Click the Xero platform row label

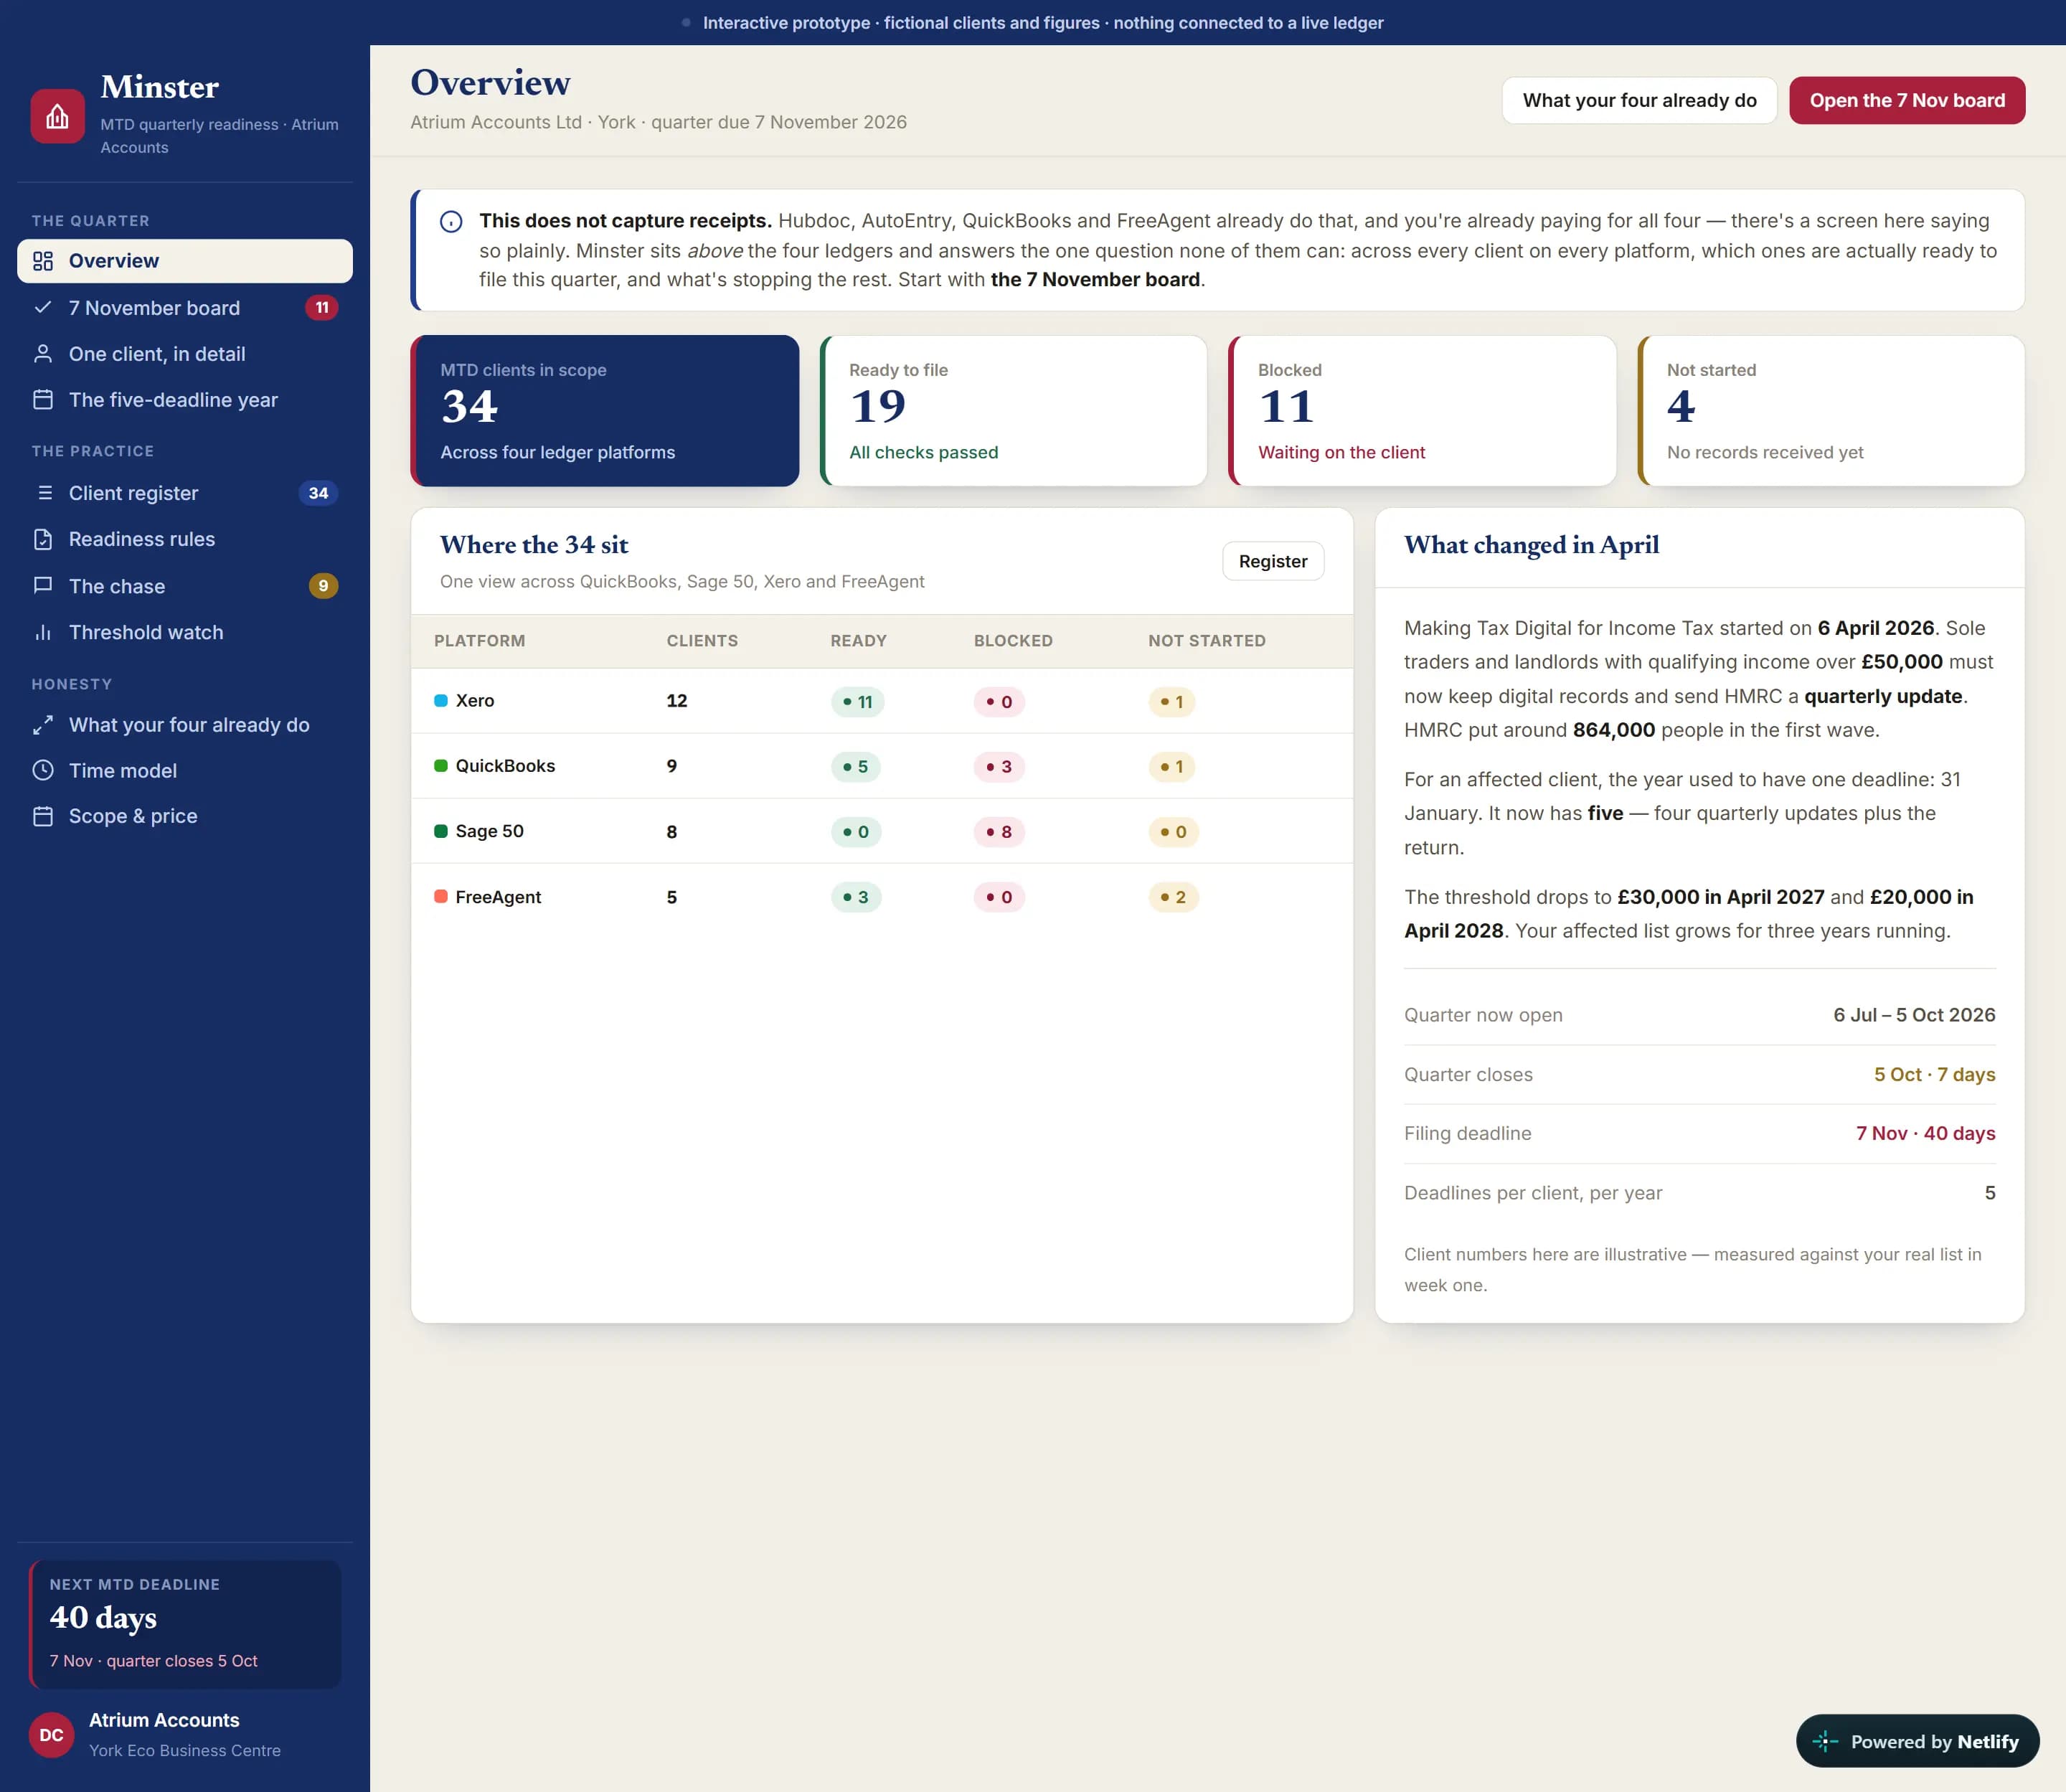(474, 701)
